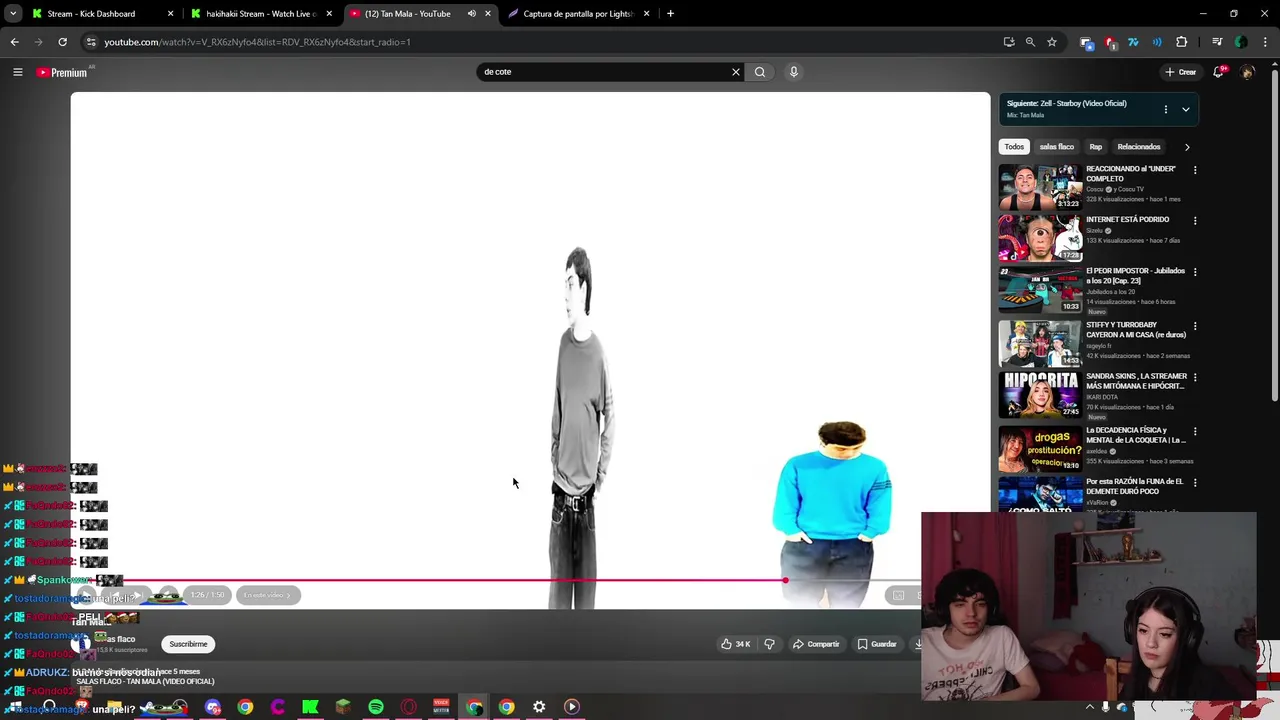The height and width of the screenshot is (720, 1280).
Task: Open the media control playlist icon
Action: coord(1217,42)
